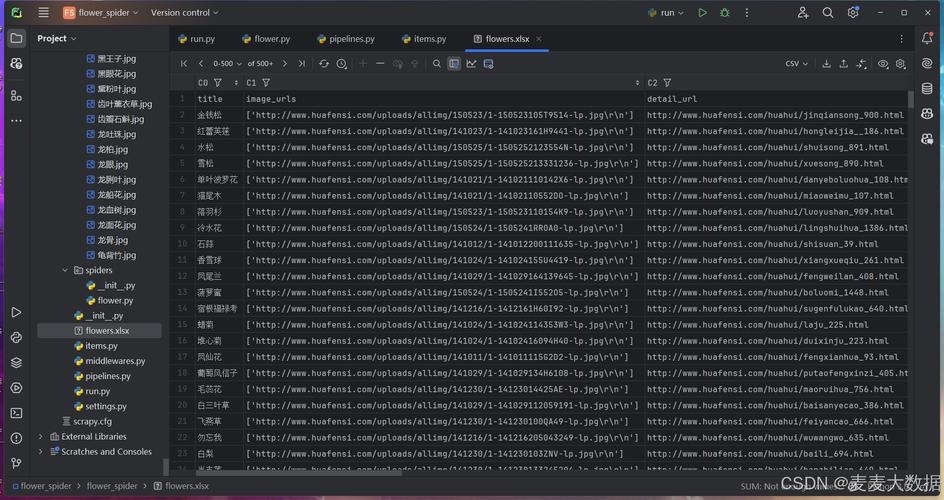Toggle the table view mode button
944x500 pixels.
(x=454, y=64)
